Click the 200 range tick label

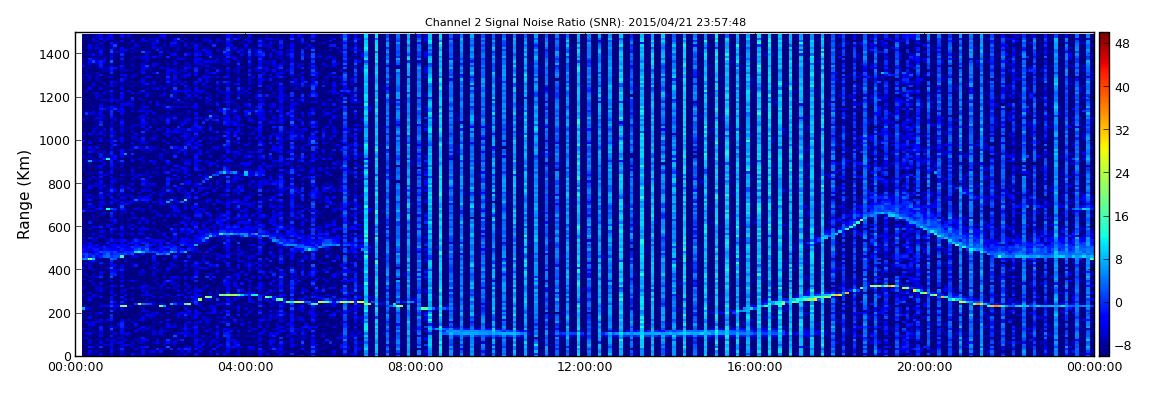pyautogui.click(x=60, y=313)
